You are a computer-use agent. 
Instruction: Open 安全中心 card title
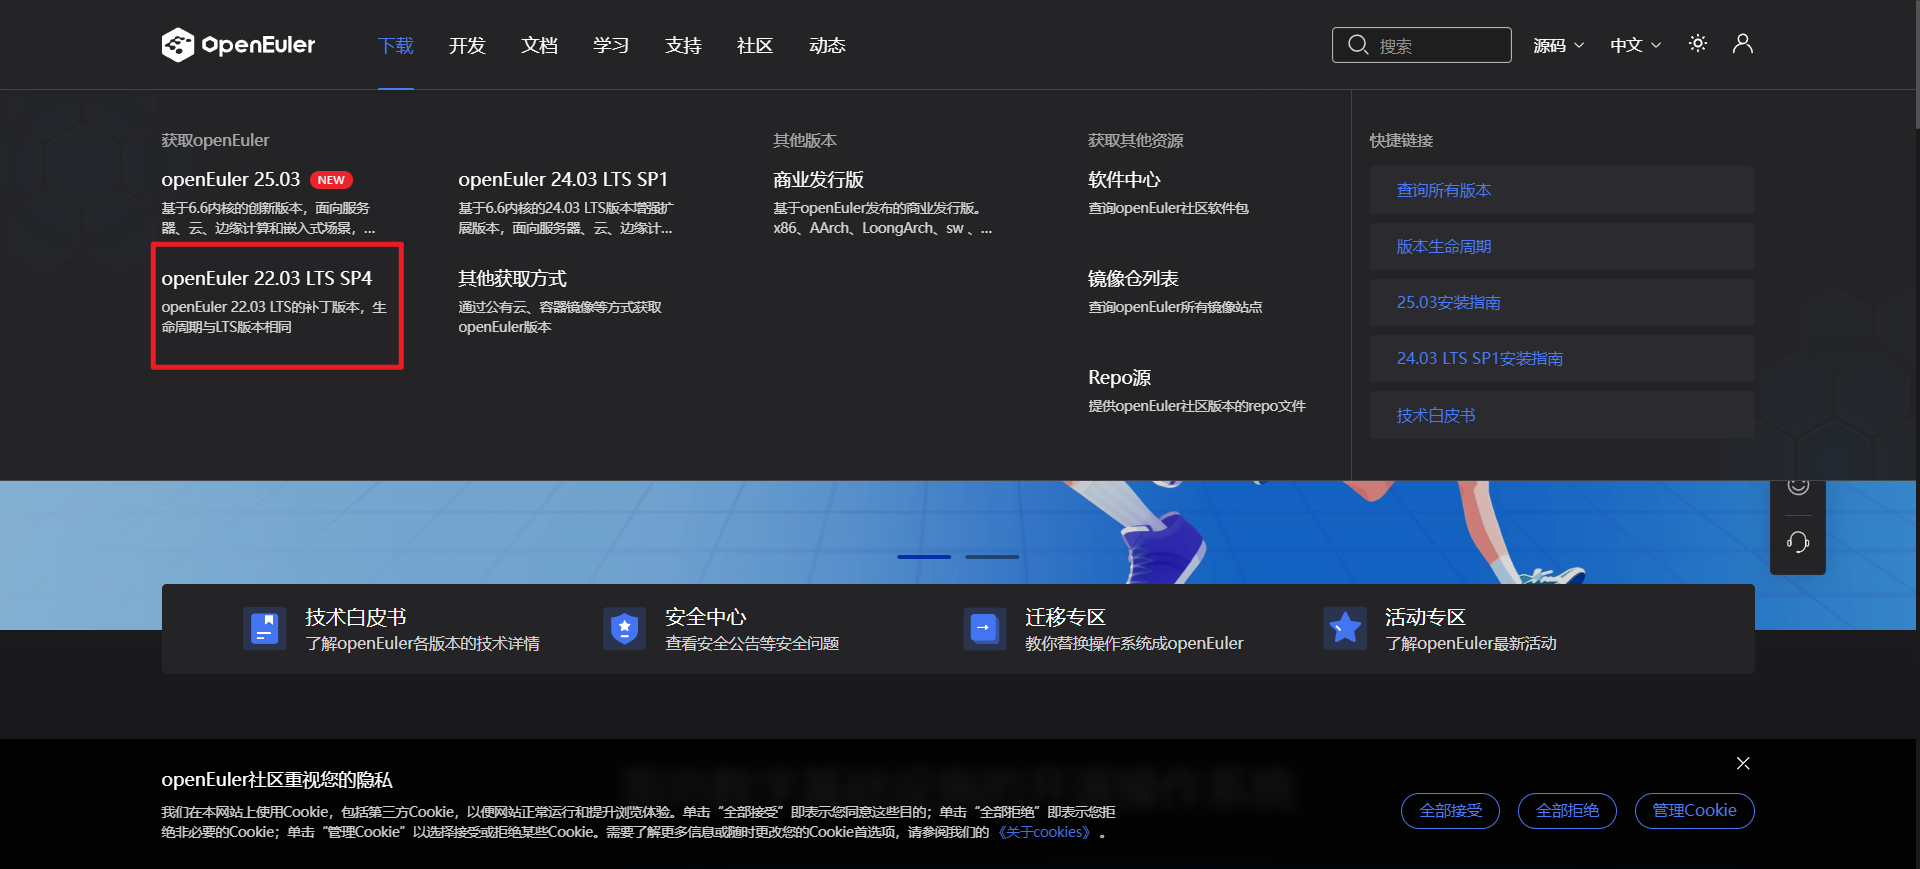click(x=706, y=617)
